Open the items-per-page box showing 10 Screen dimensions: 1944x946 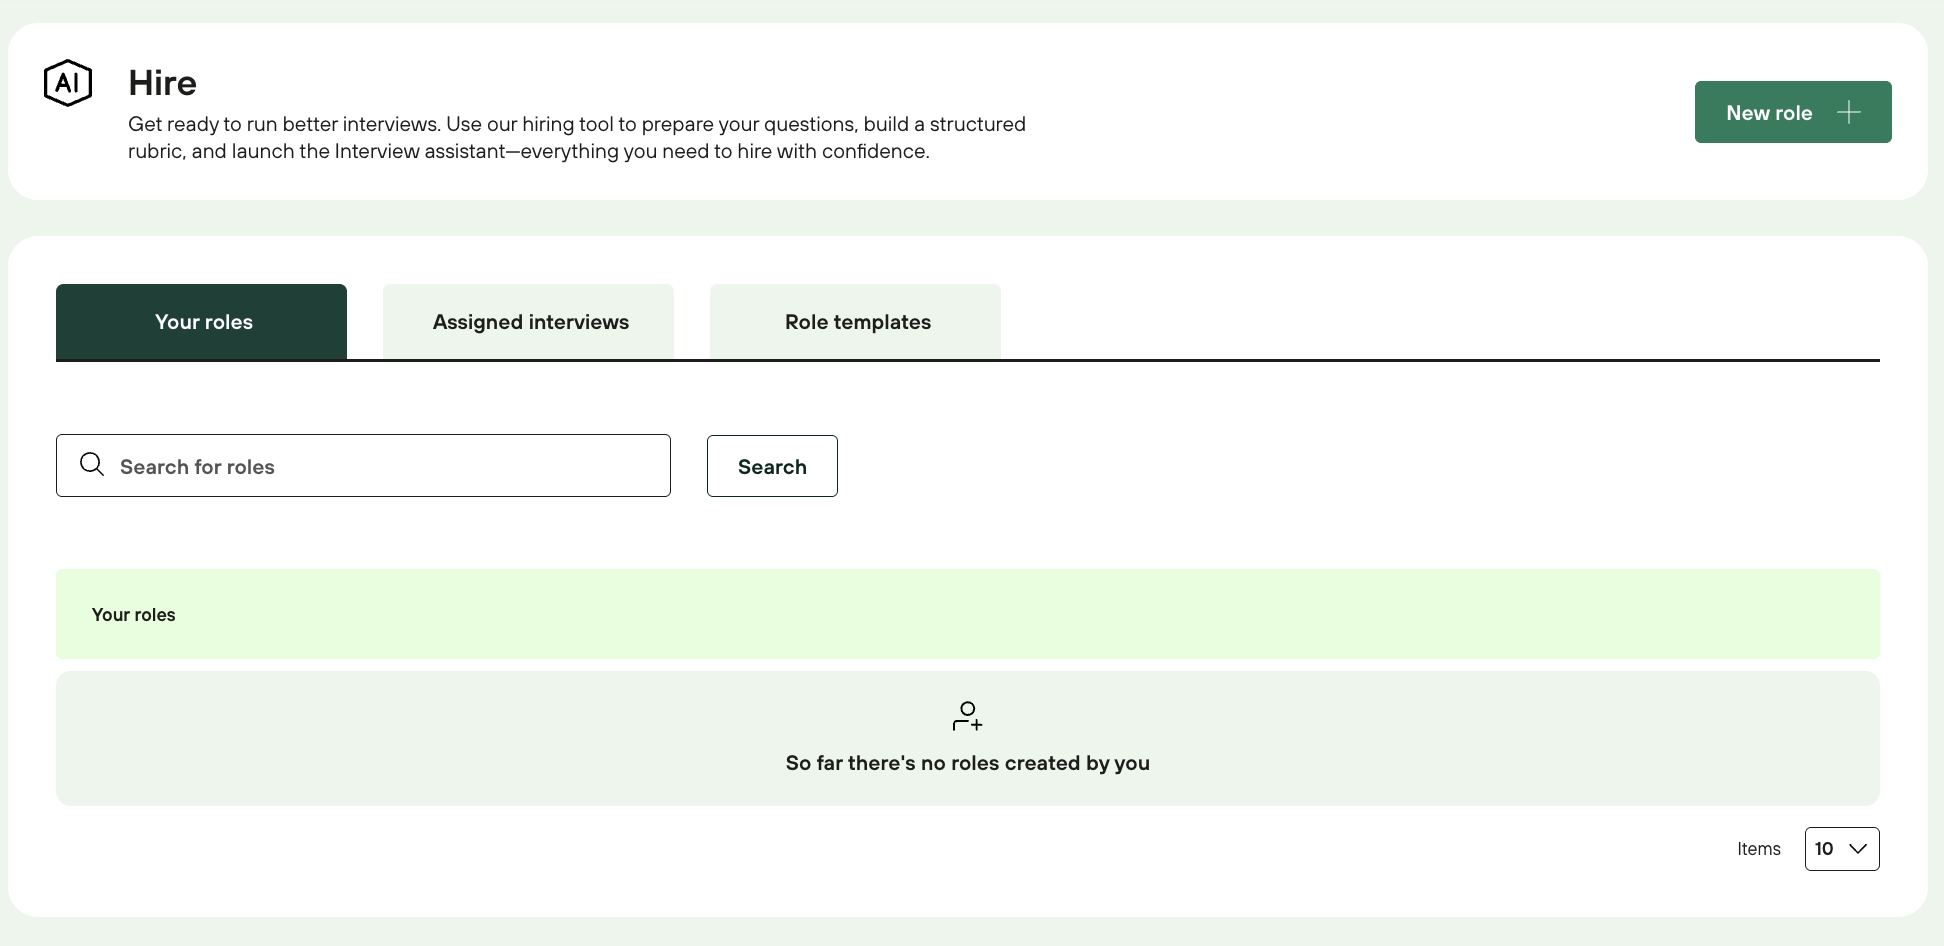tap(1841, 849)
